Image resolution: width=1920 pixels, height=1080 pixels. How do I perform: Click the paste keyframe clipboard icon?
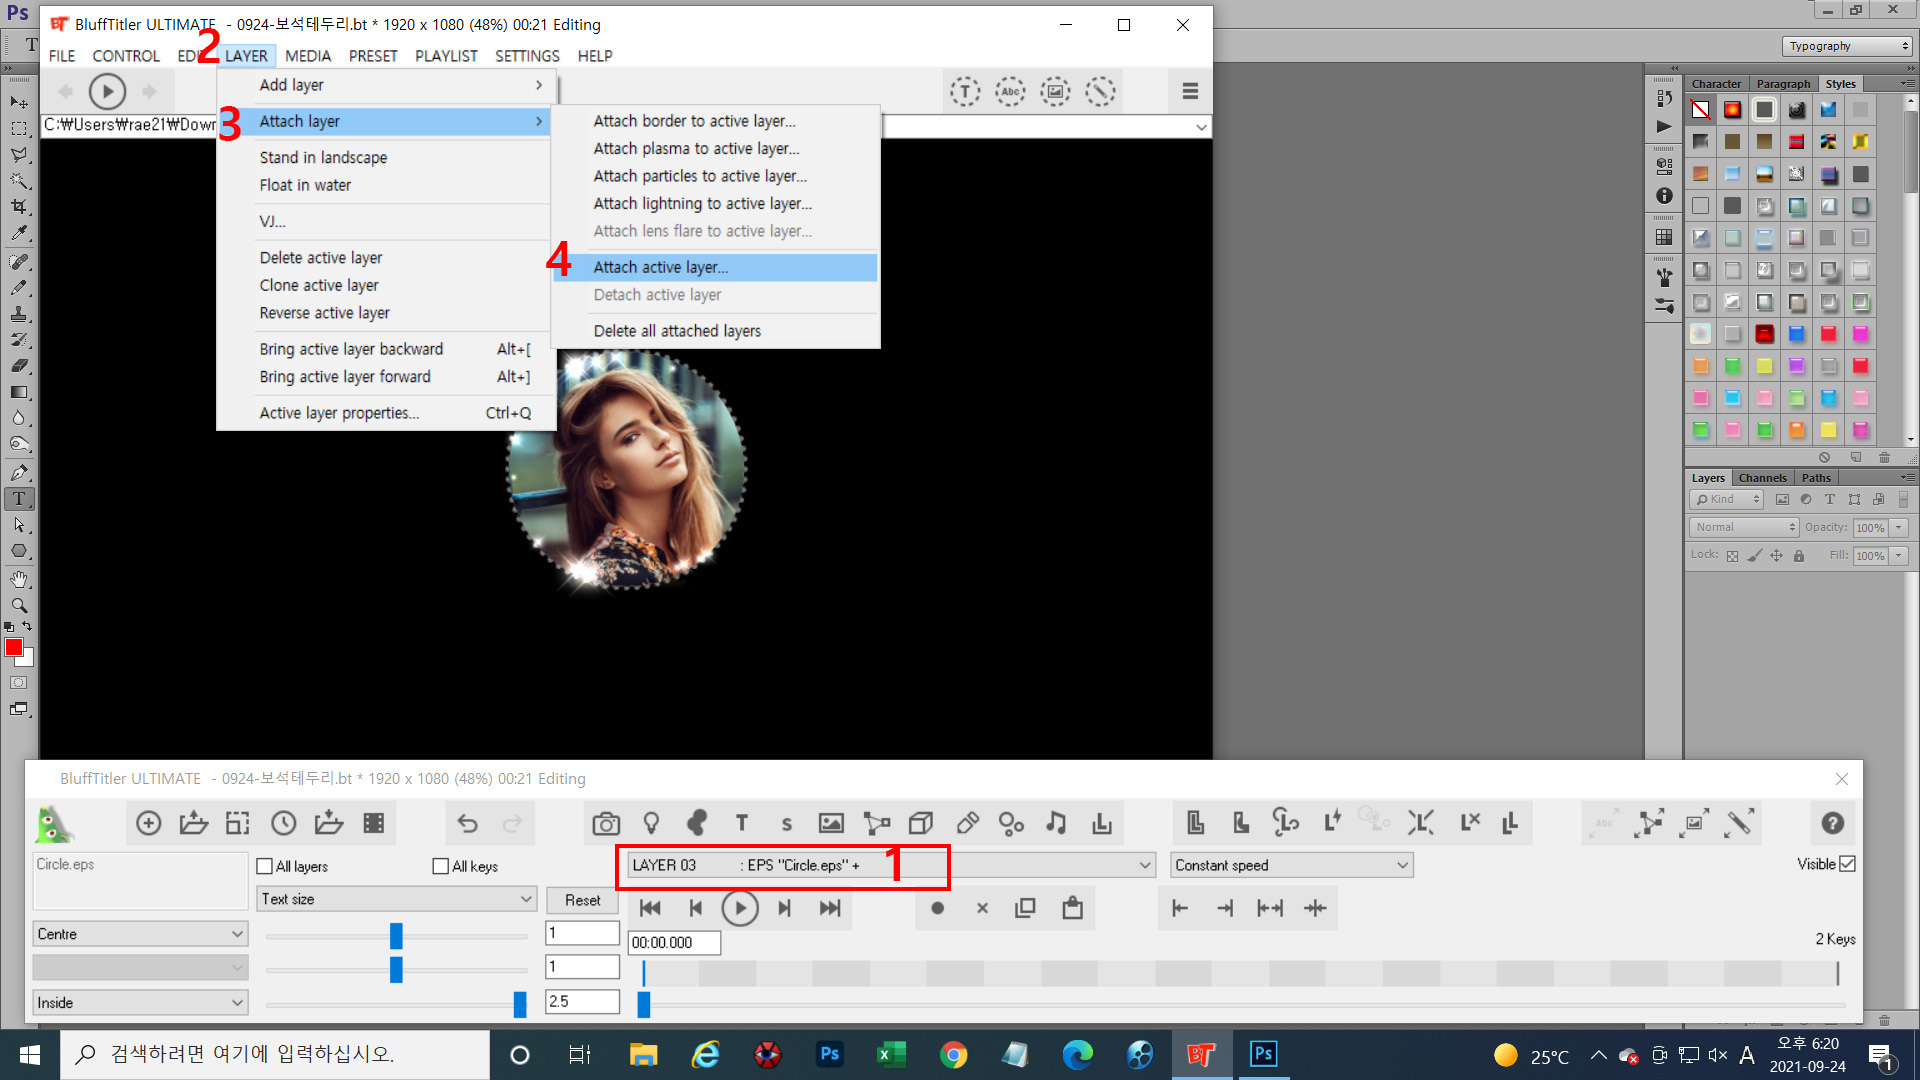1072,908
